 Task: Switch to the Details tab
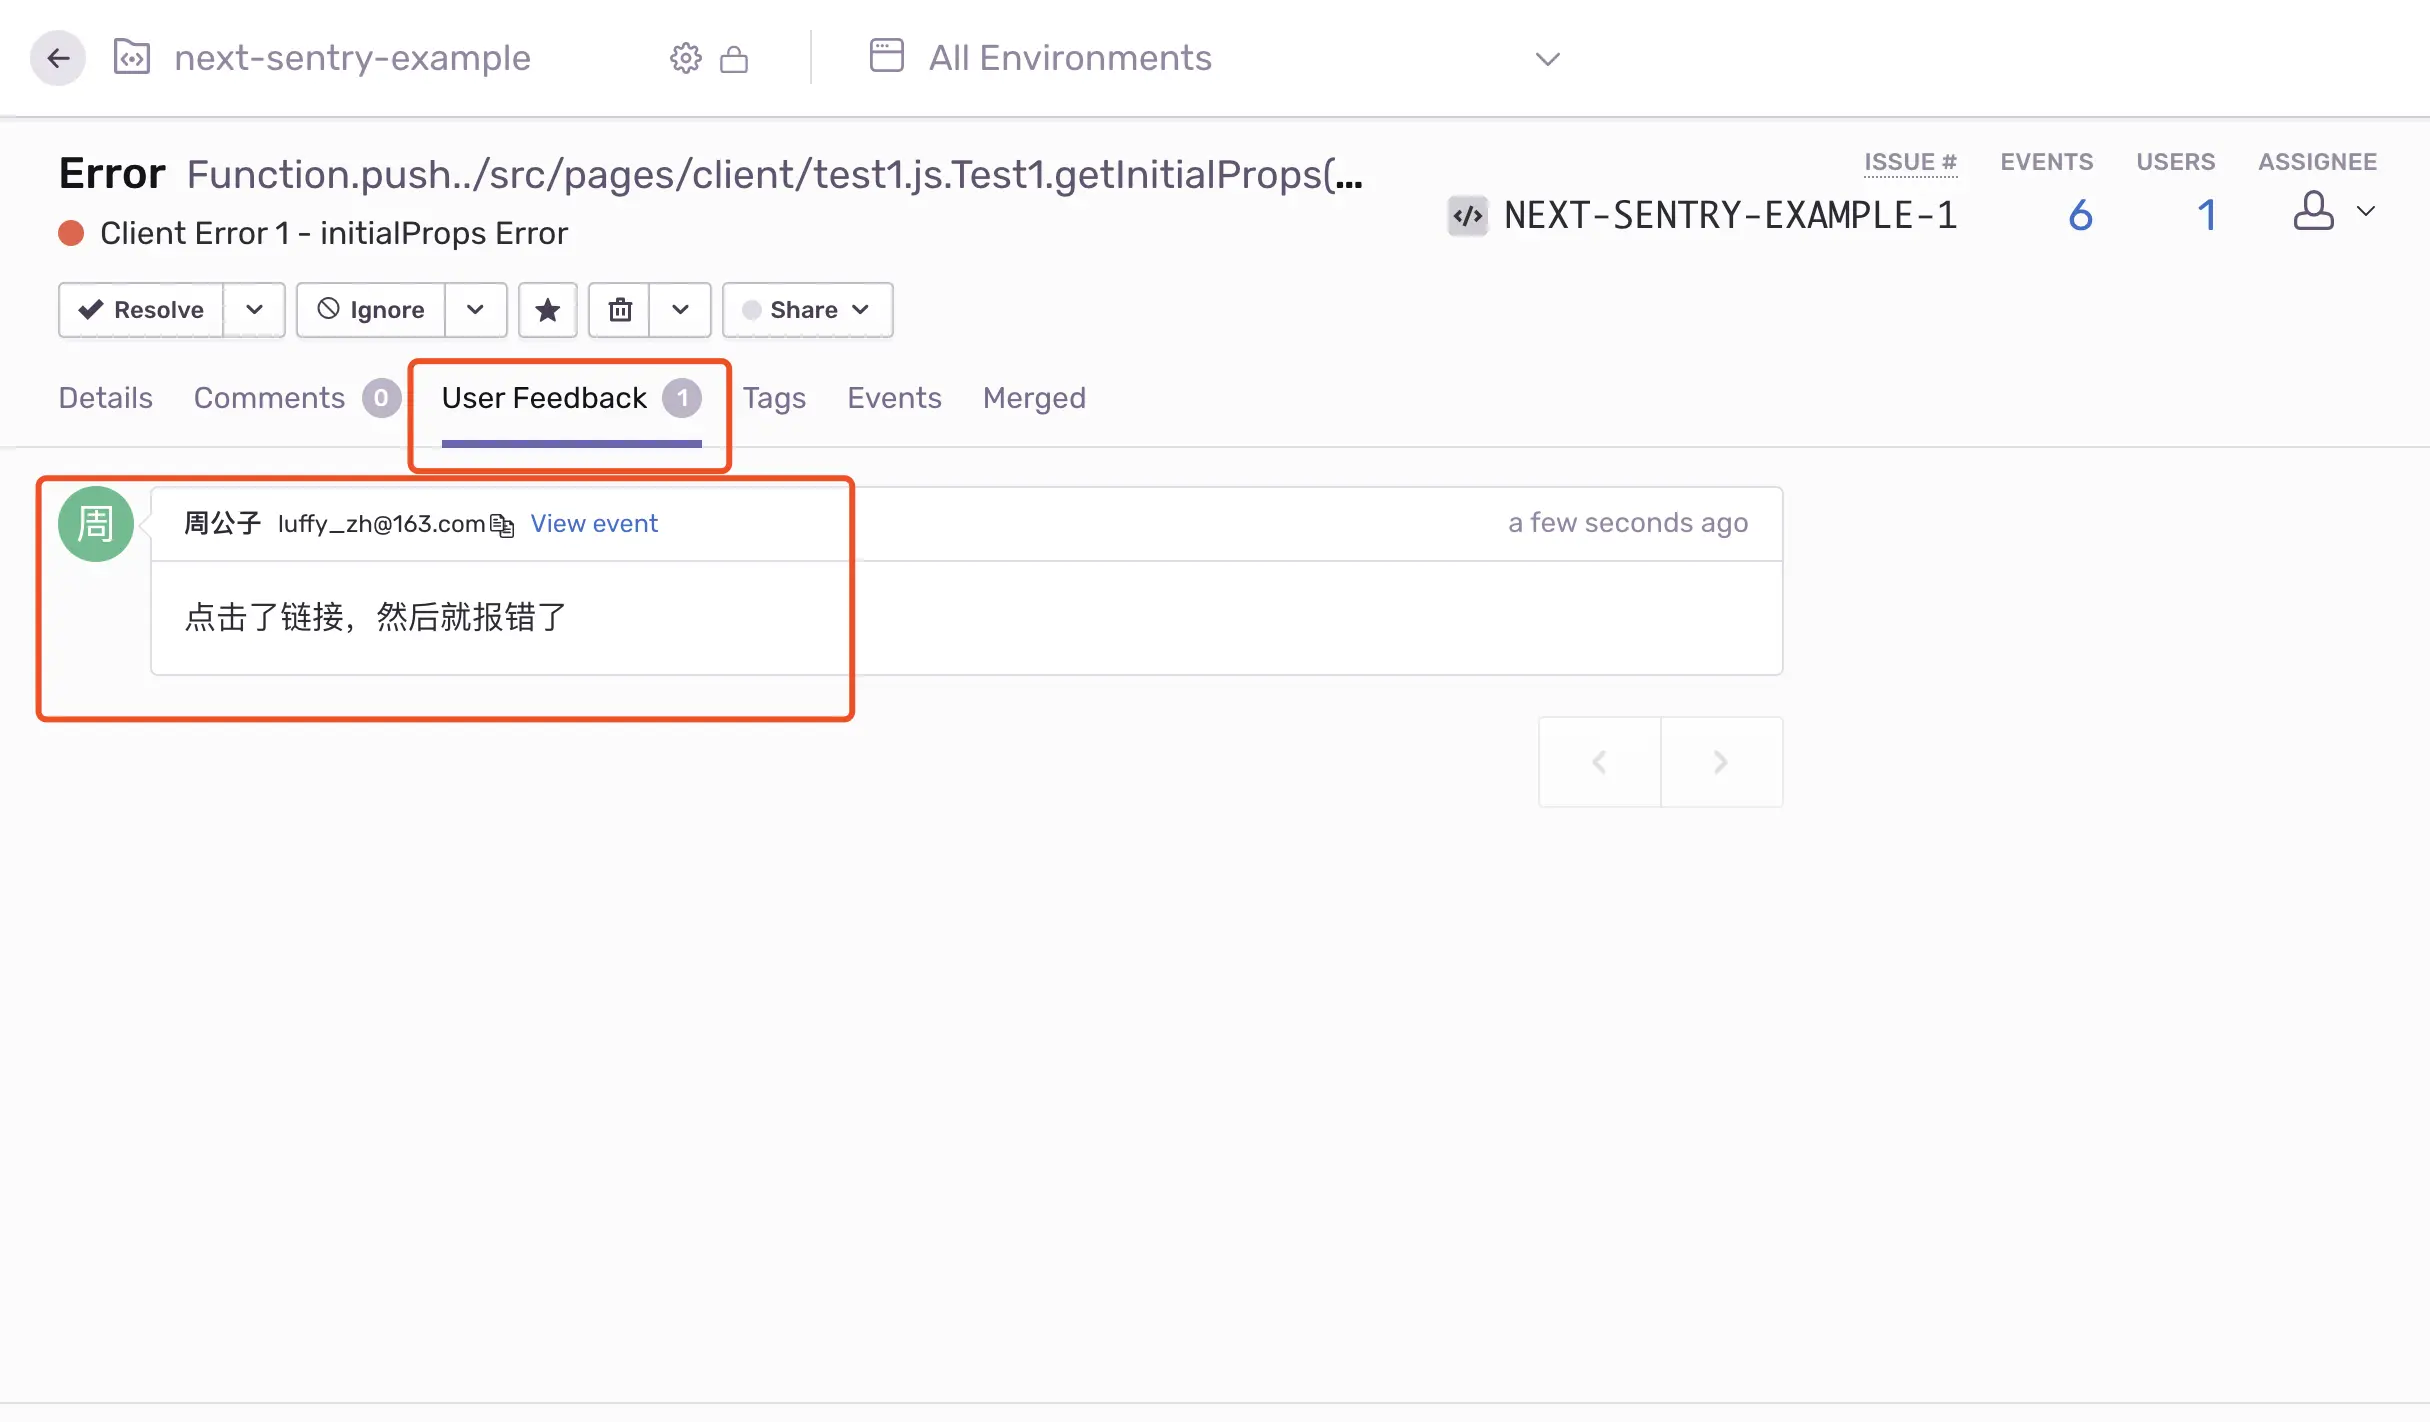coord(105,398)
